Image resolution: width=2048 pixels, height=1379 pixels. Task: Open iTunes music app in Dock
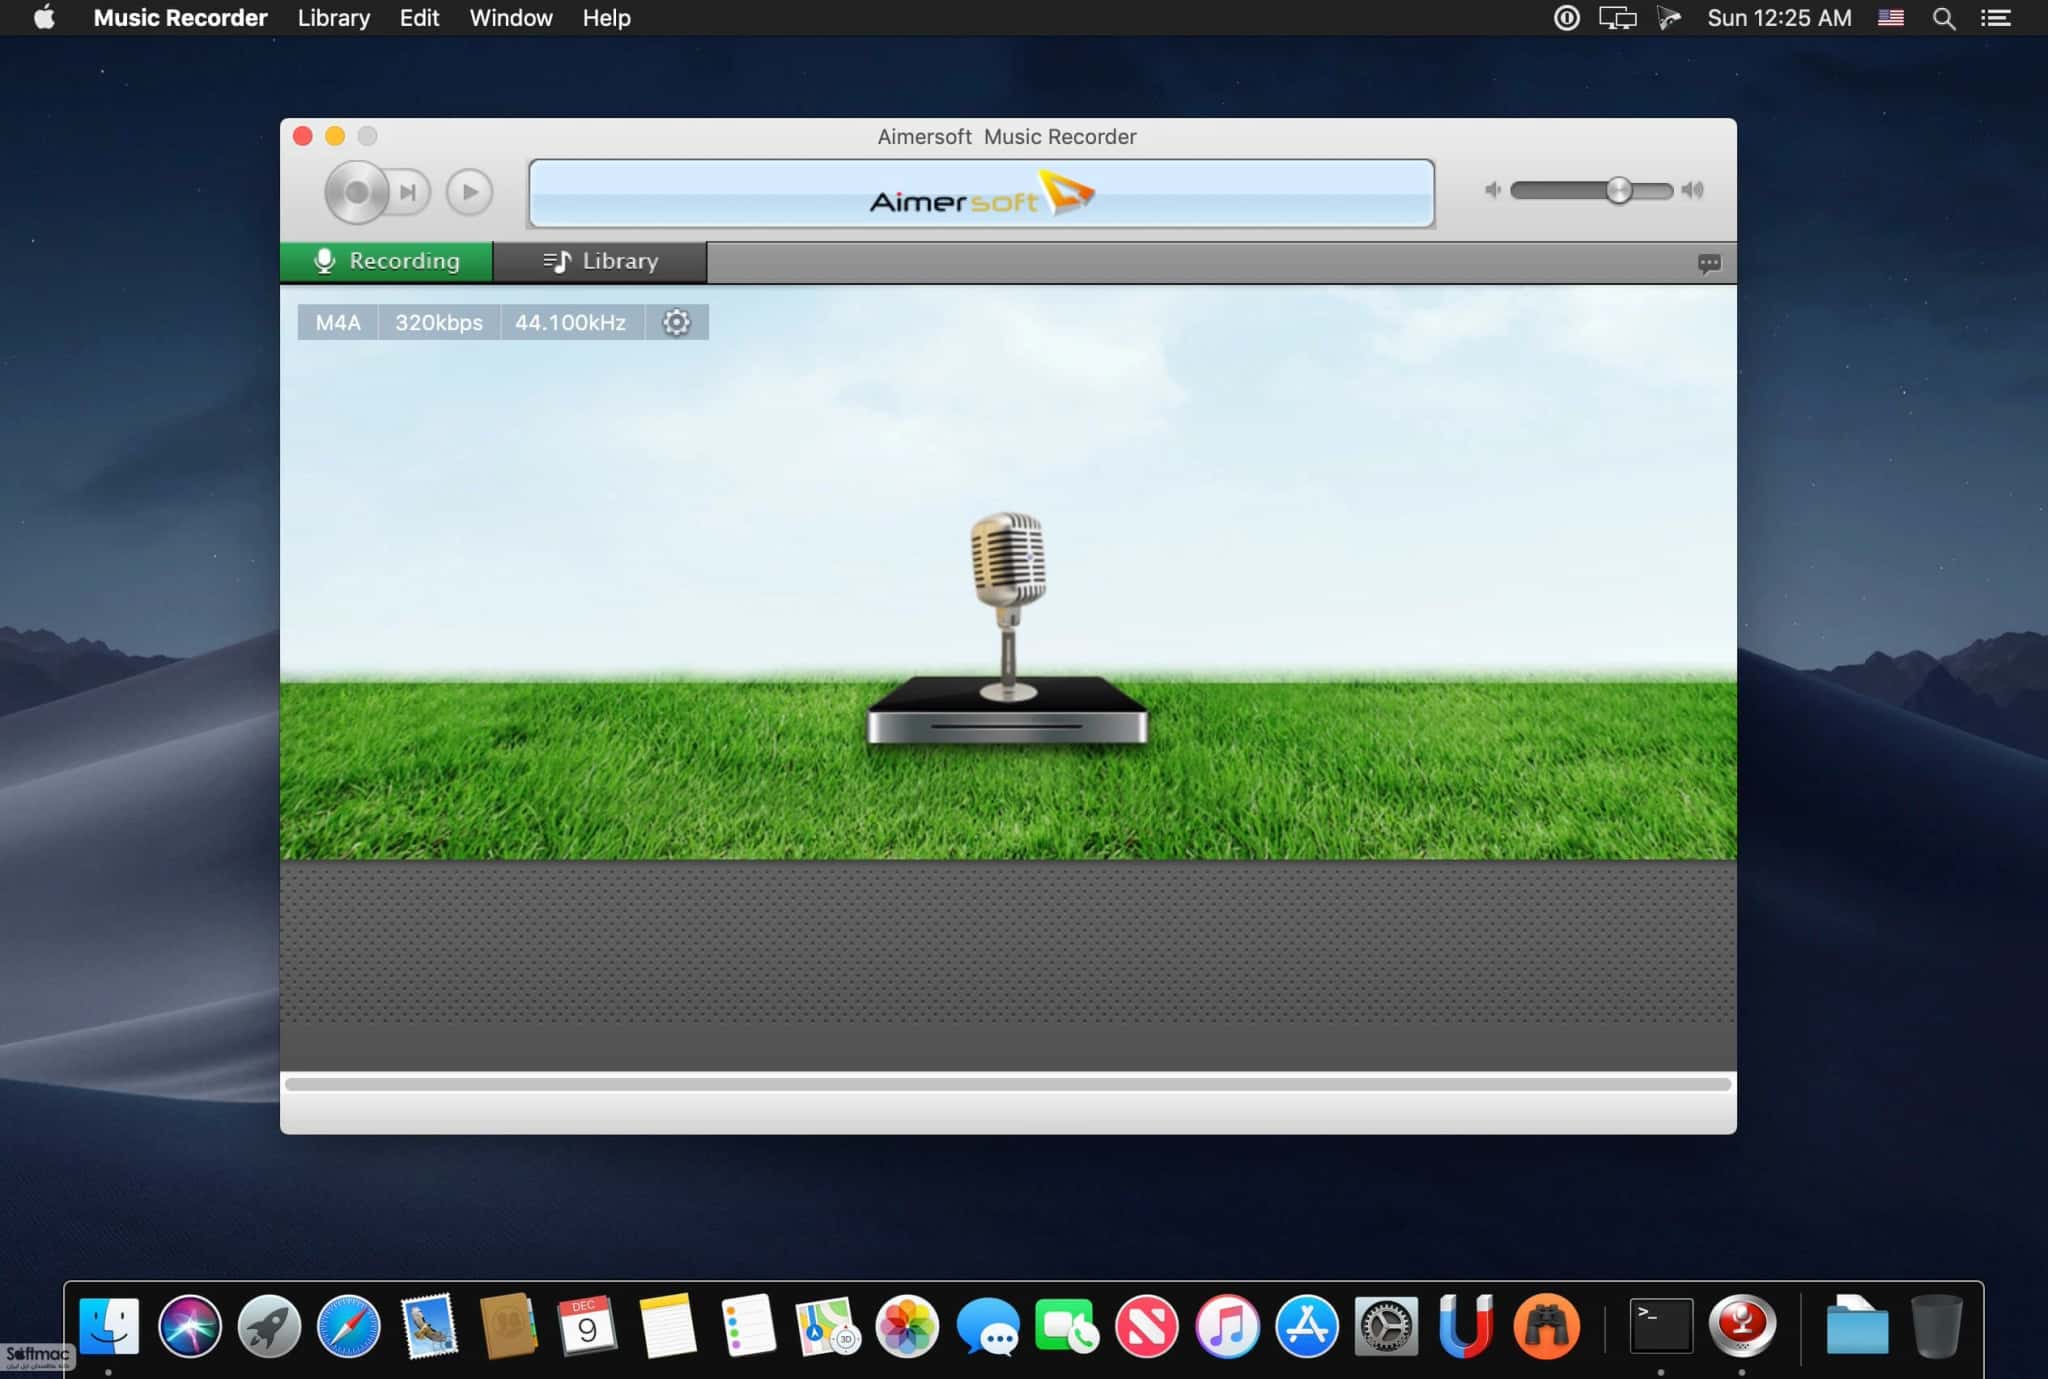1227,1326
